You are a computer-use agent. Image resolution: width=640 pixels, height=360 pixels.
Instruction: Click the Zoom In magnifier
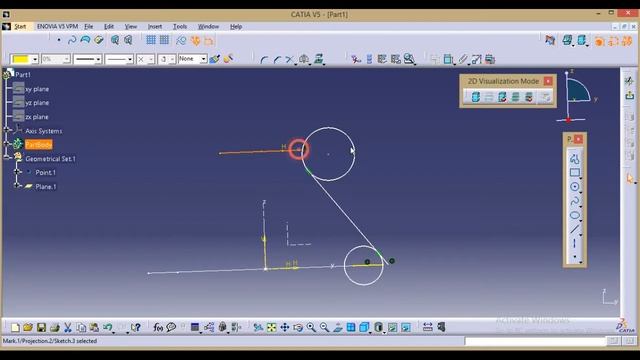click(311, 327)
